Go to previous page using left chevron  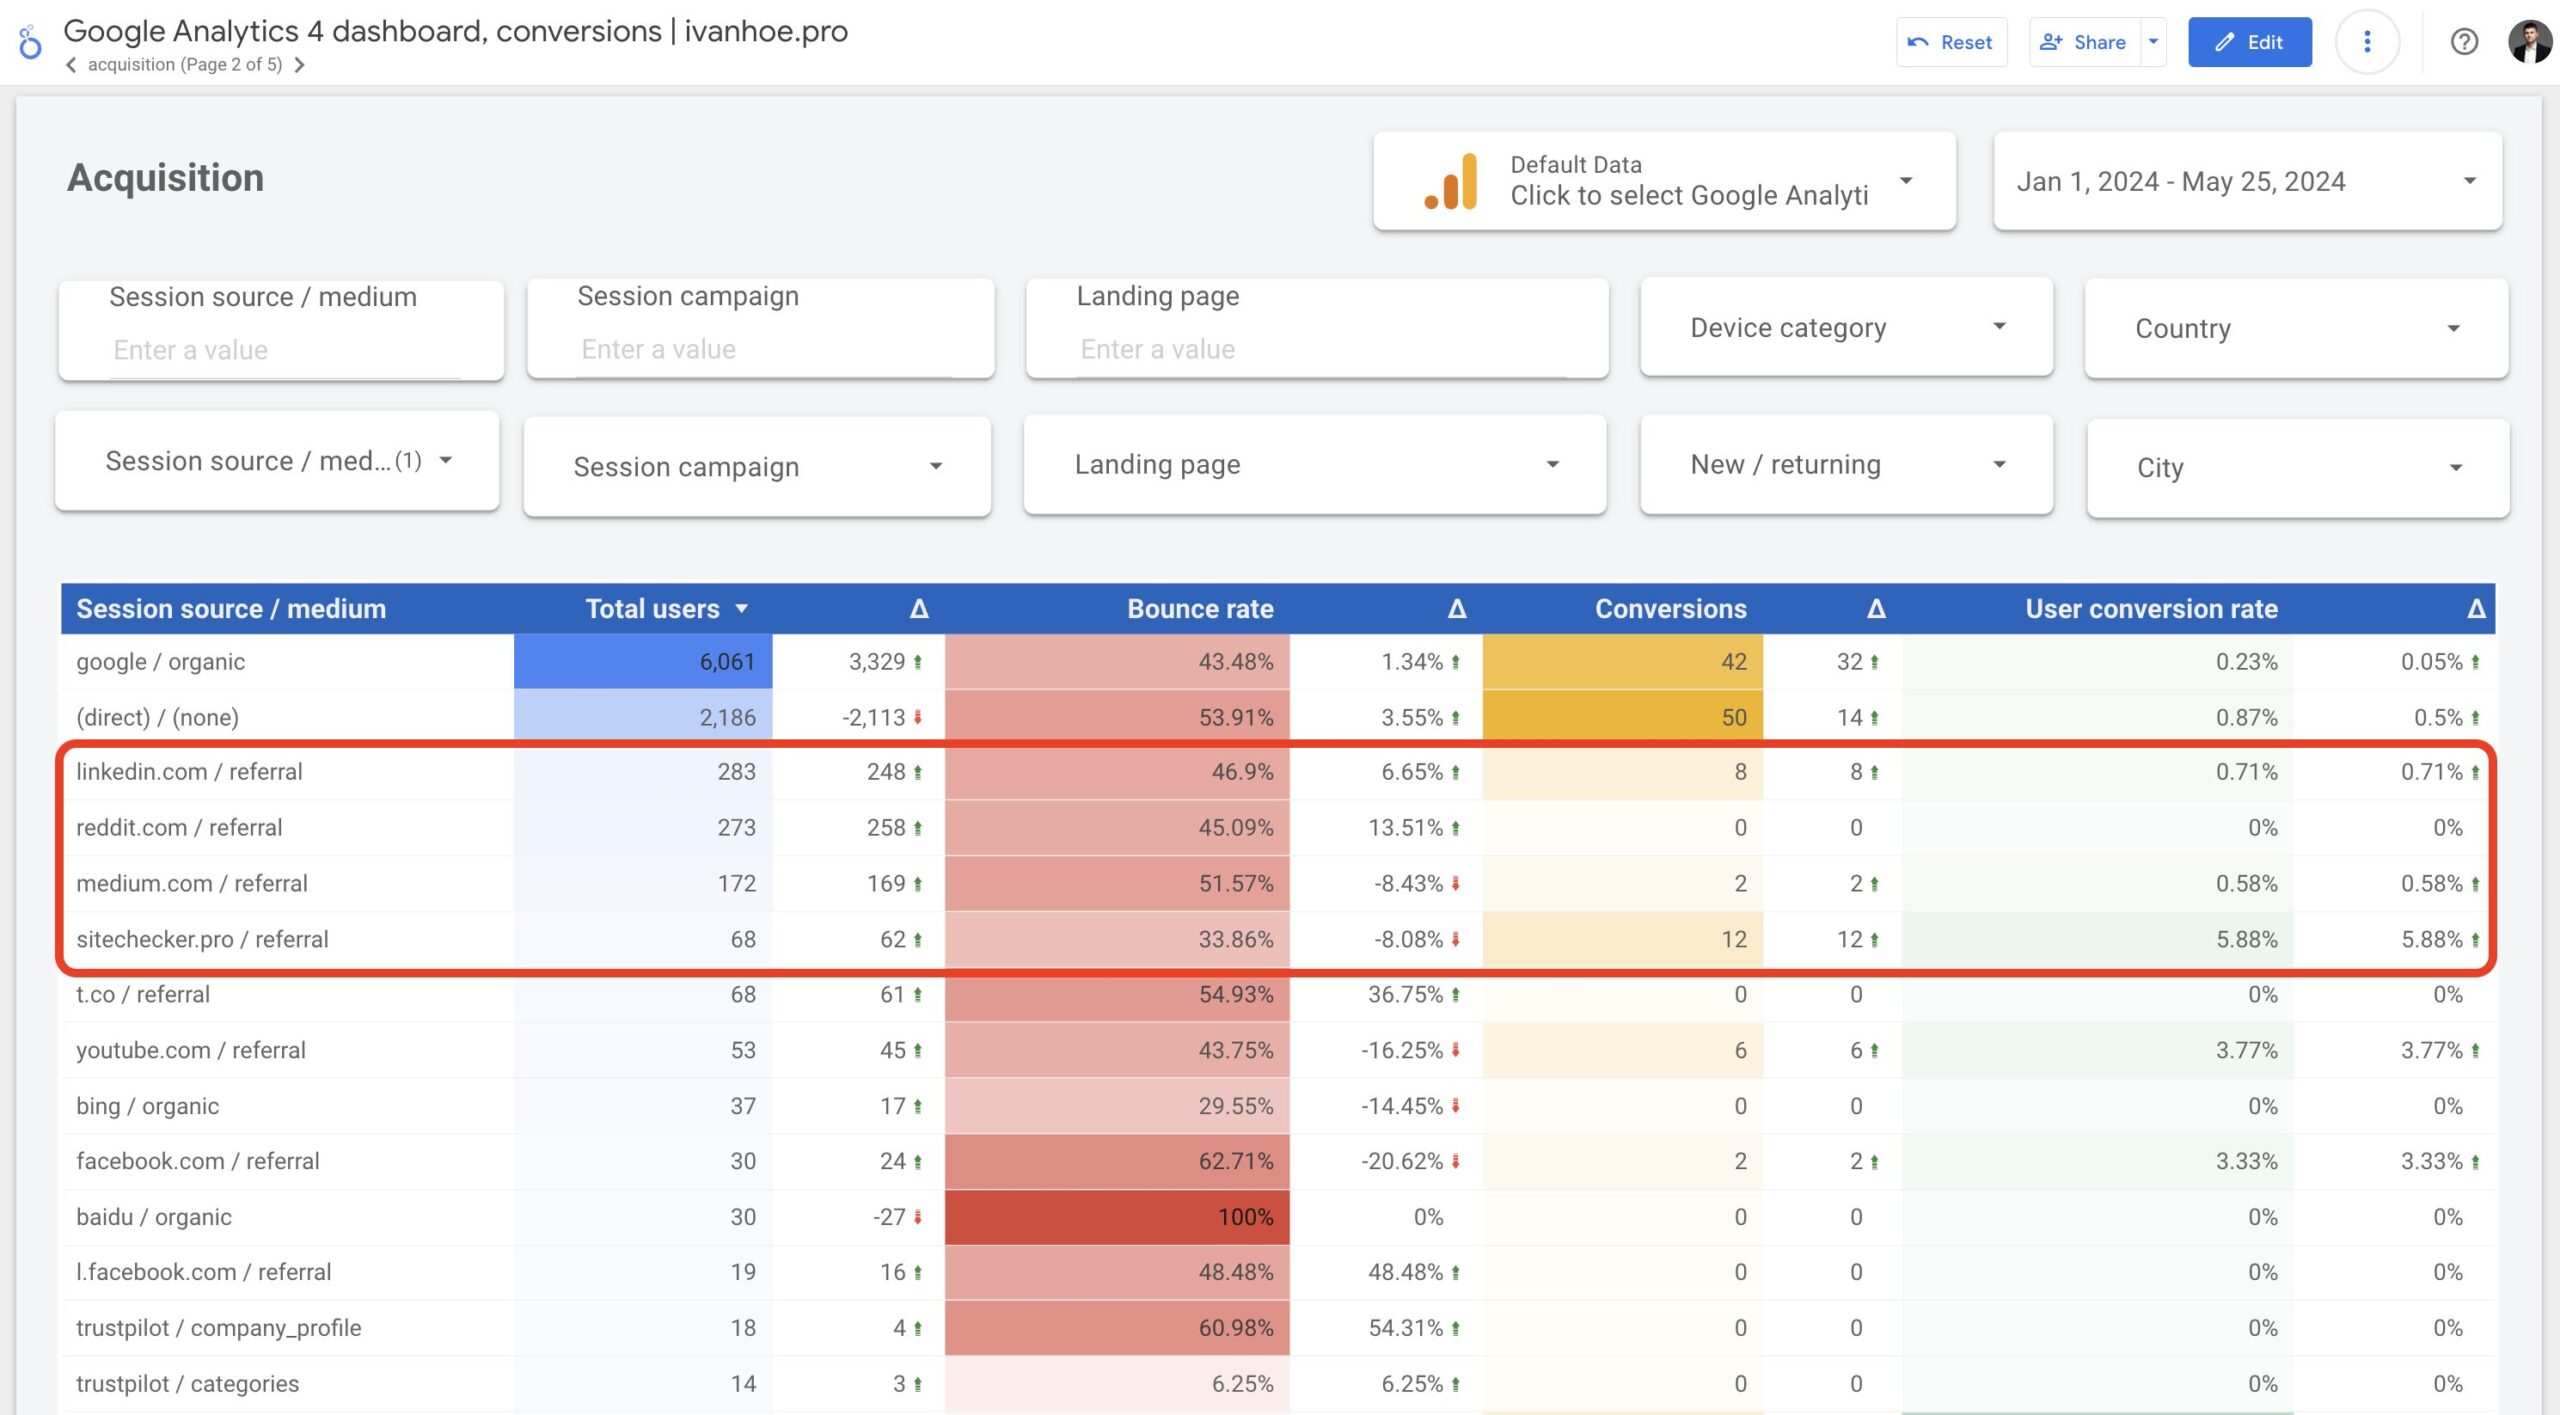pos(71,65)
